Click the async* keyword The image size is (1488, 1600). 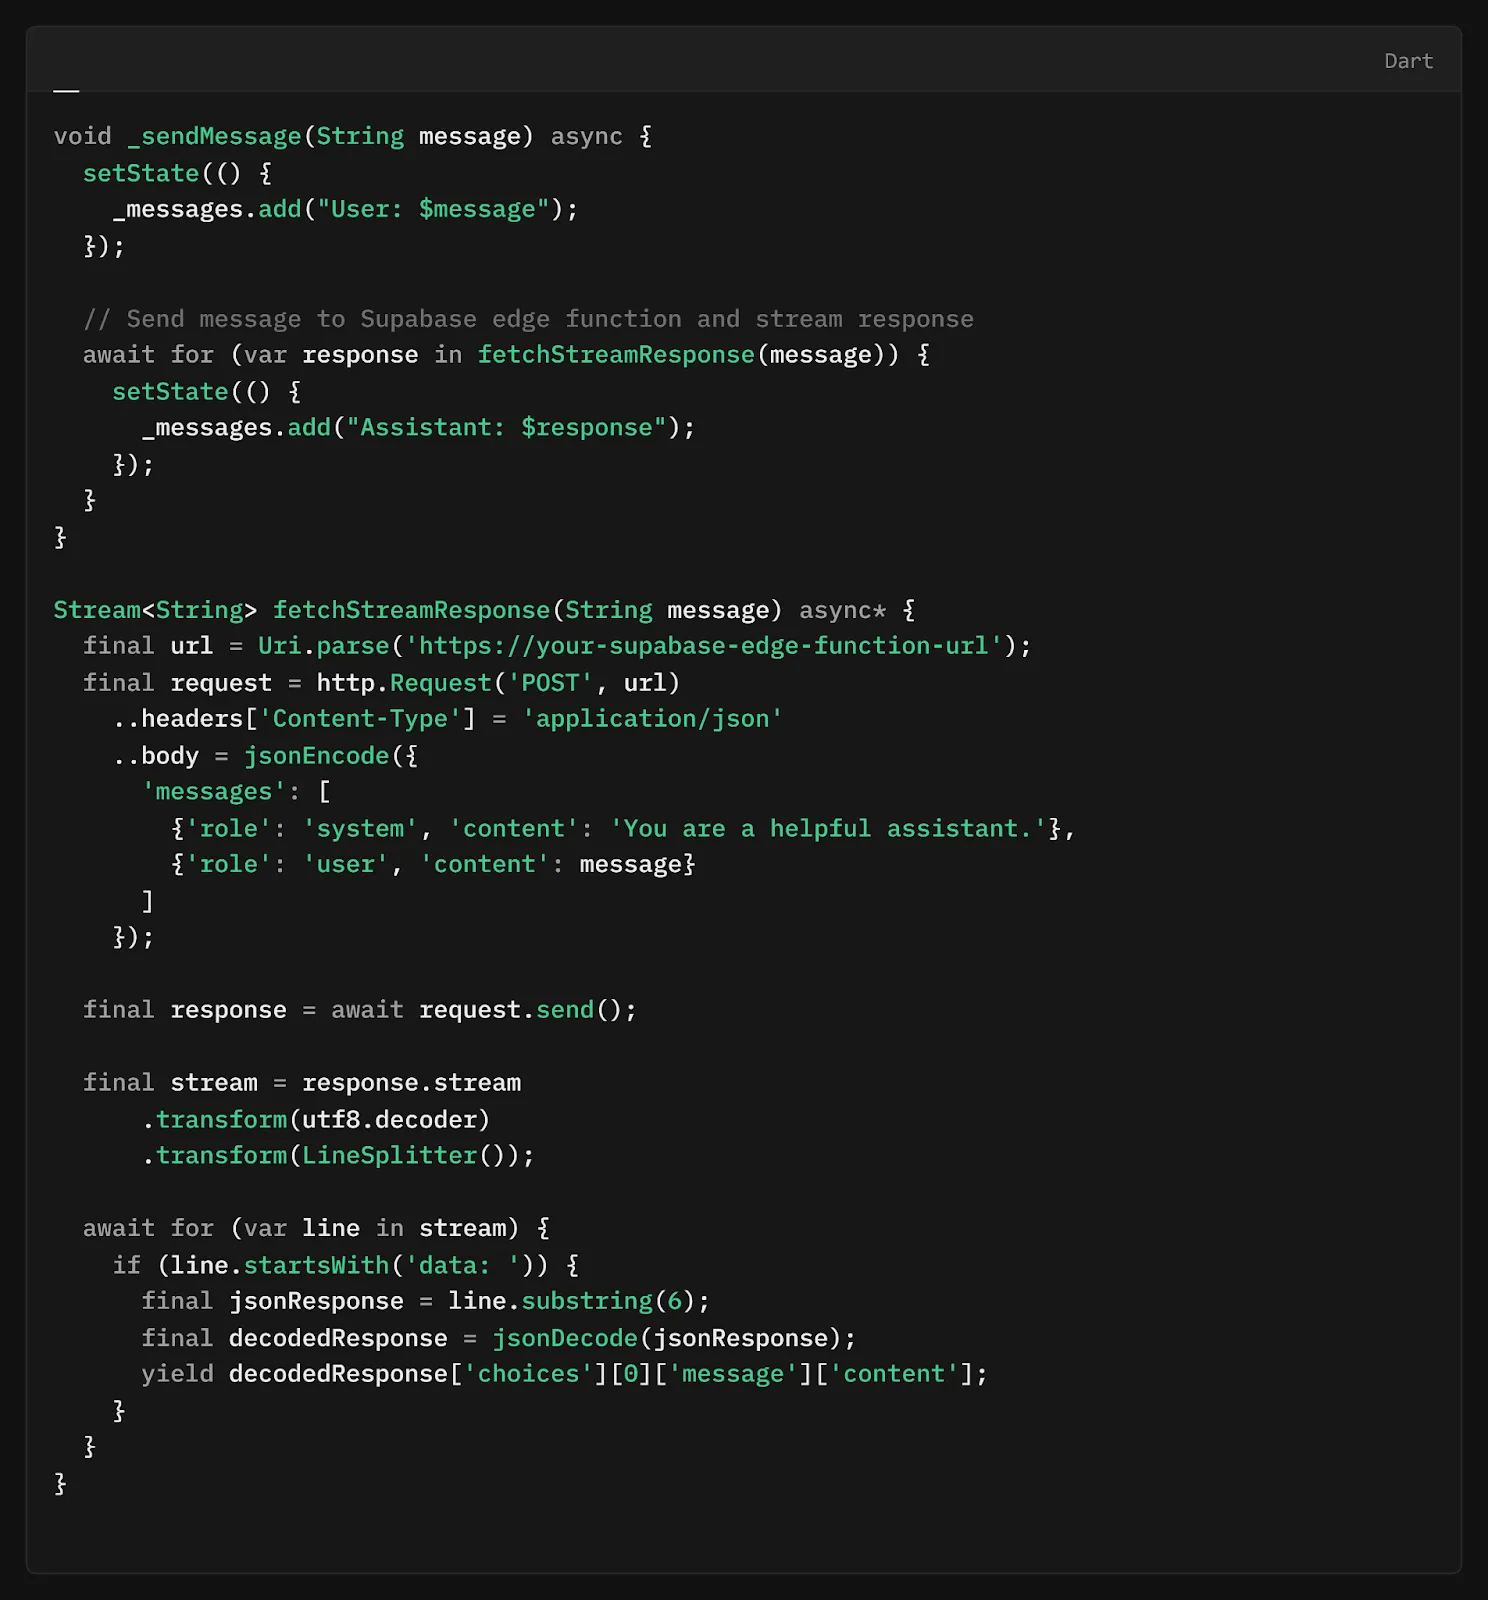(842, 610)
